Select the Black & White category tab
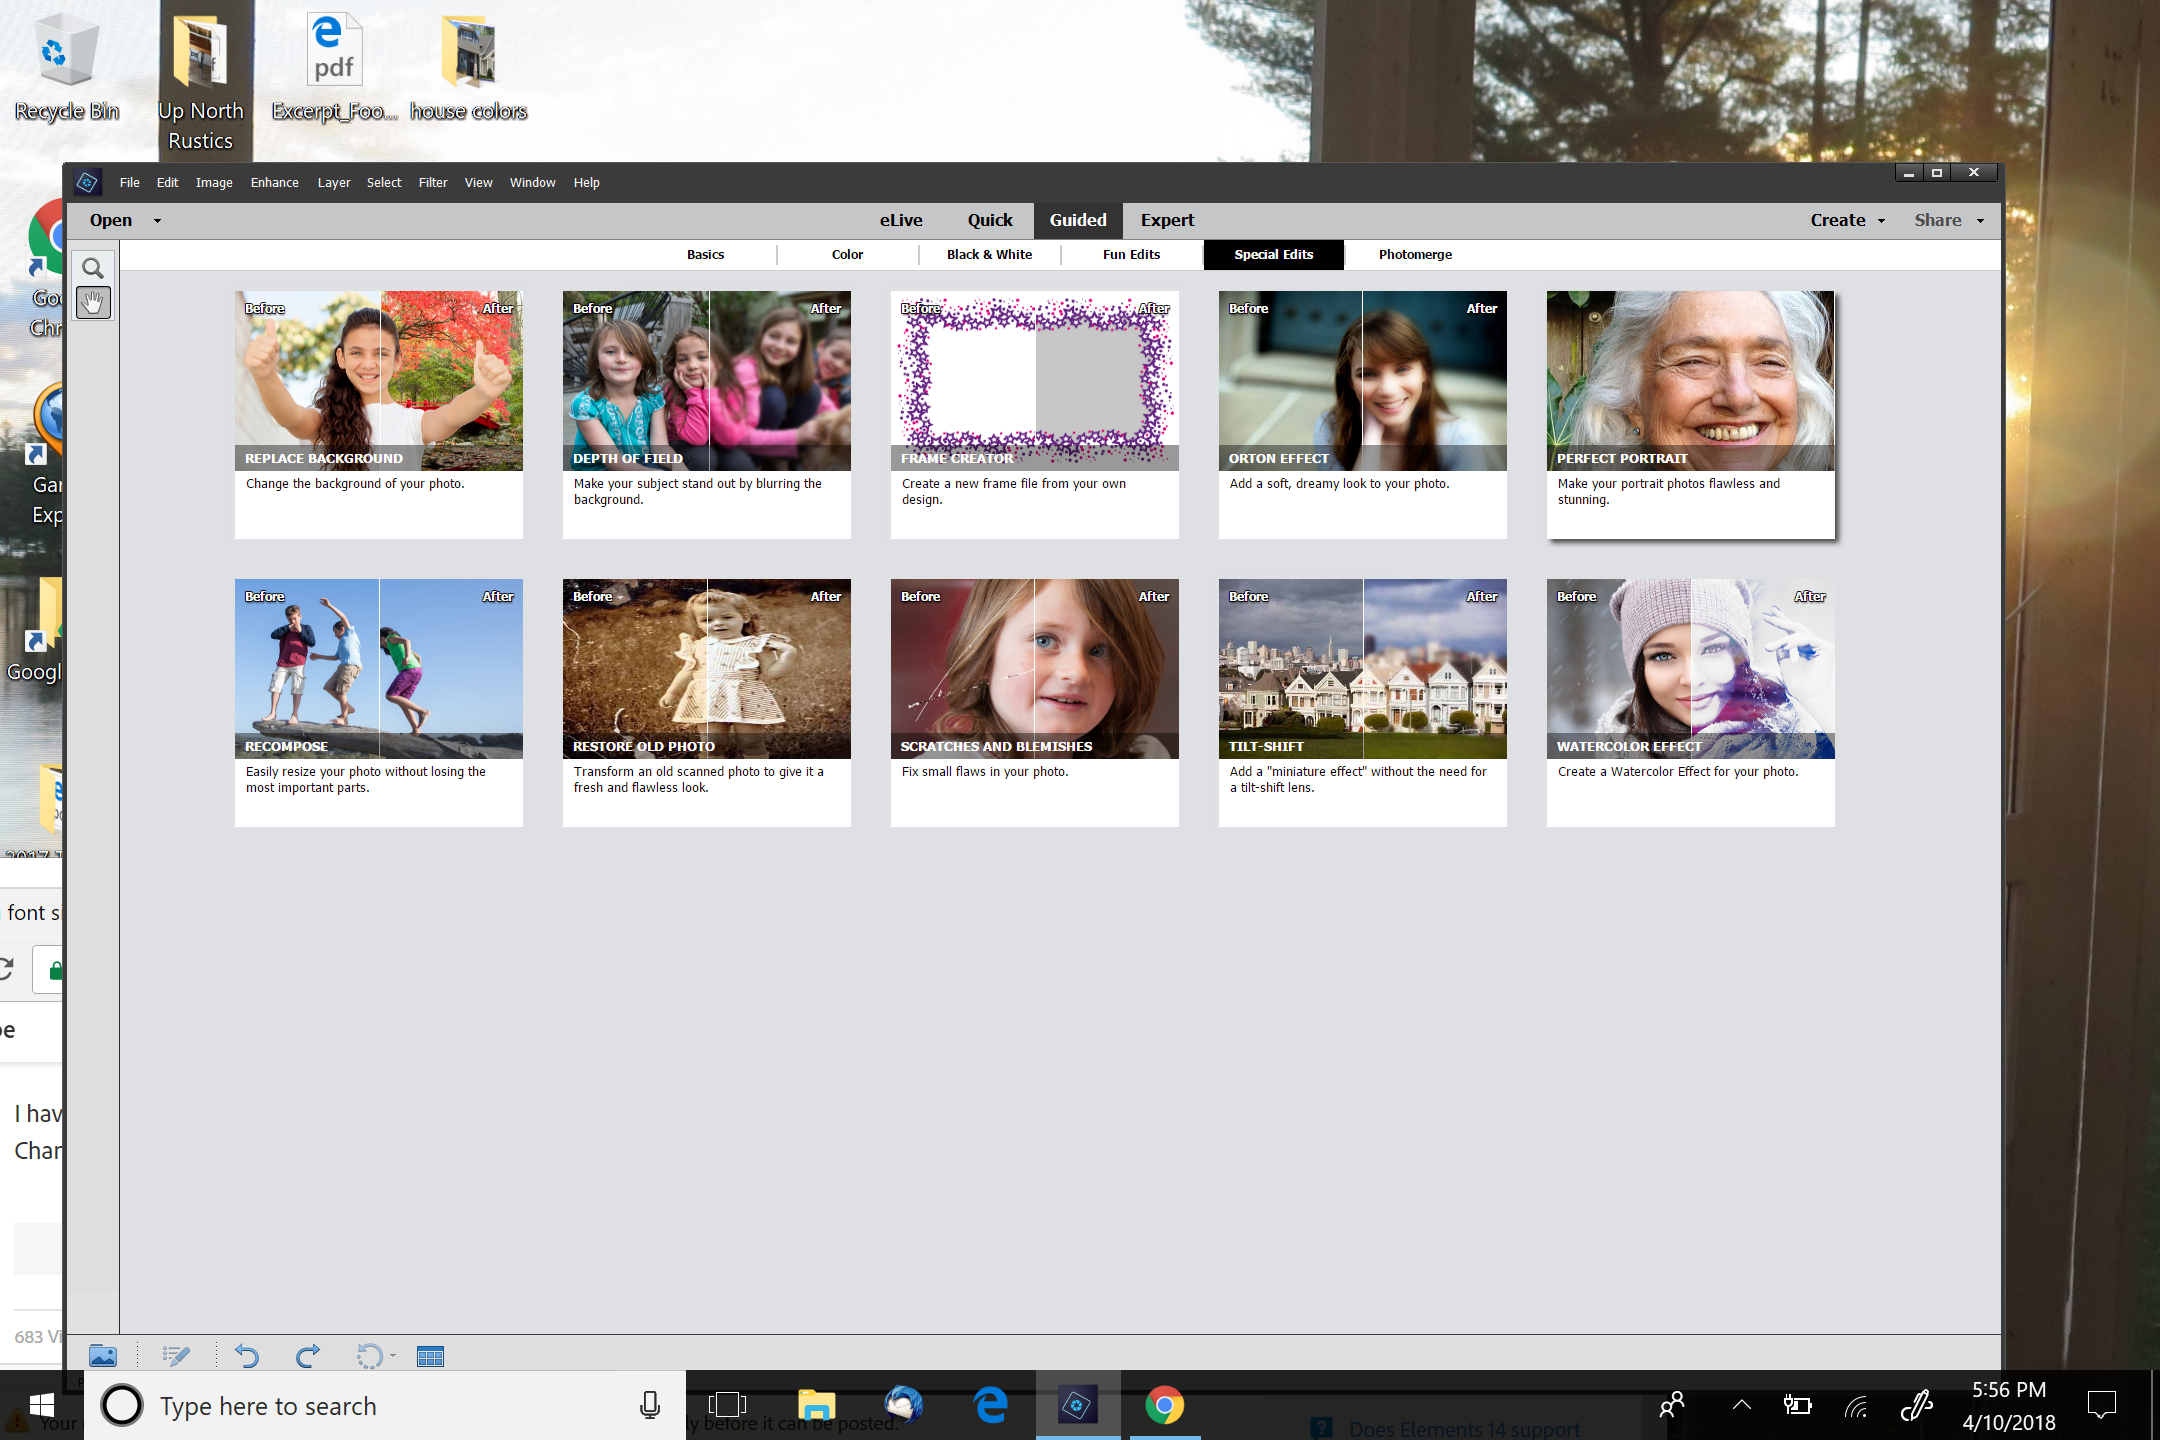Viewport: 2160px width, 1440px height. (x=989, y=254)
